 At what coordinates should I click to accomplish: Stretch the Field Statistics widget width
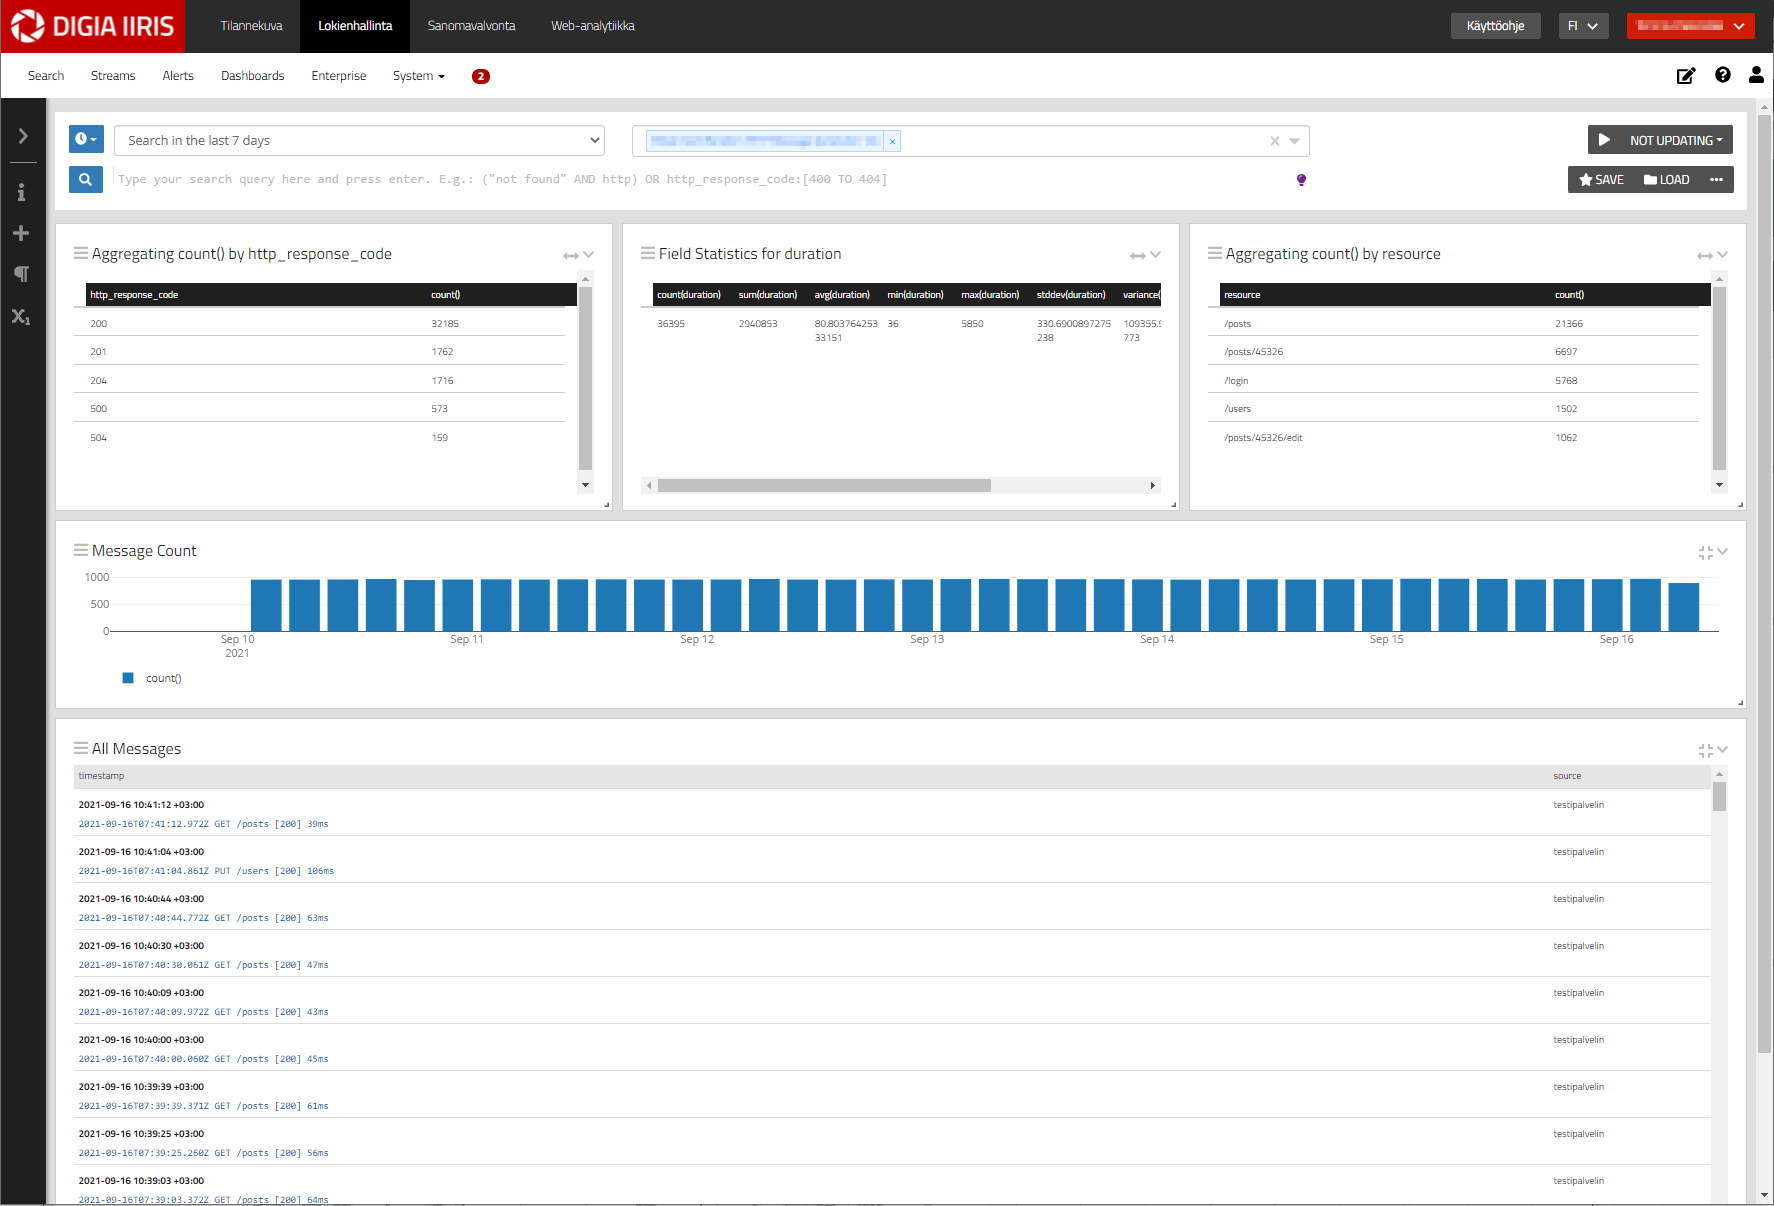(1137, 256)
